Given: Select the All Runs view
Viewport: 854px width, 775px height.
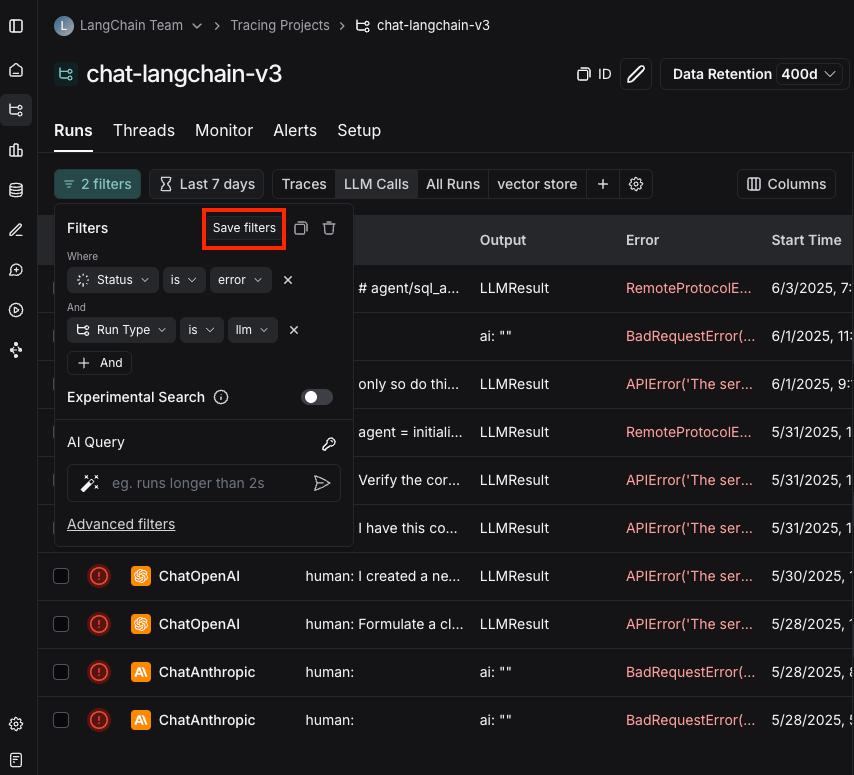Looking at the screenshot, I should 453,184.
